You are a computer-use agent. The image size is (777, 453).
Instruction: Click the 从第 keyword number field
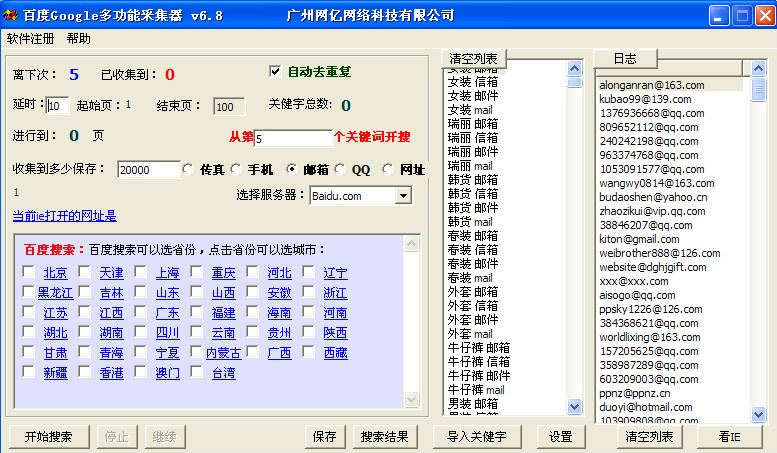pyautogui.click(x=293, y=138)
